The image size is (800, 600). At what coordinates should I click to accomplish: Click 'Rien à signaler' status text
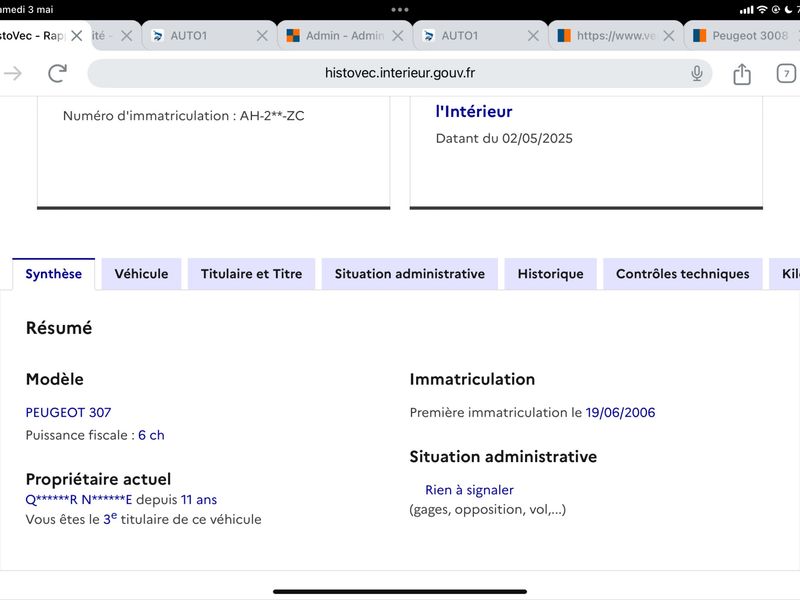[x=469, y=490]
